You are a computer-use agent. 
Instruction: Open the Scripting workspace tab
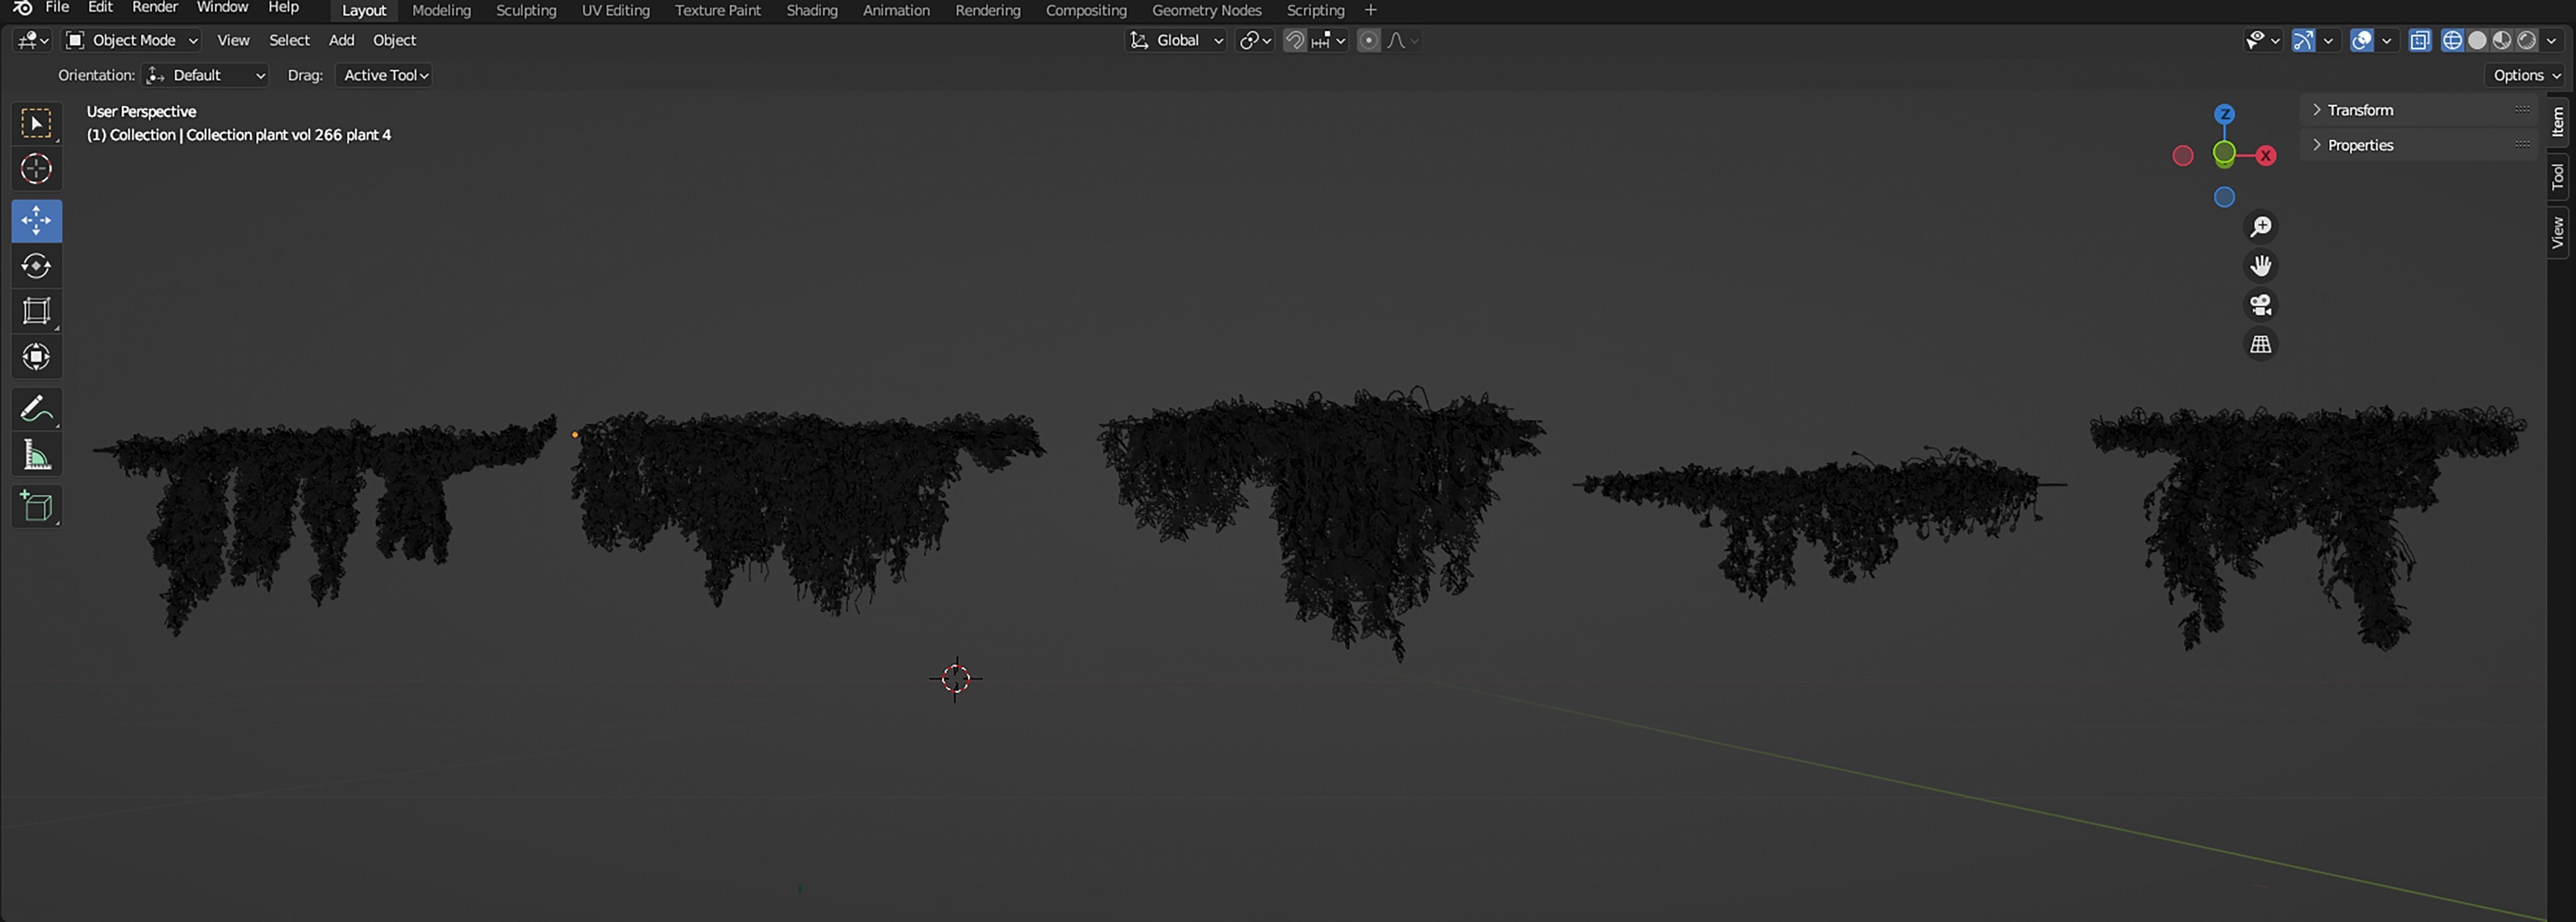coord(1315,10)
